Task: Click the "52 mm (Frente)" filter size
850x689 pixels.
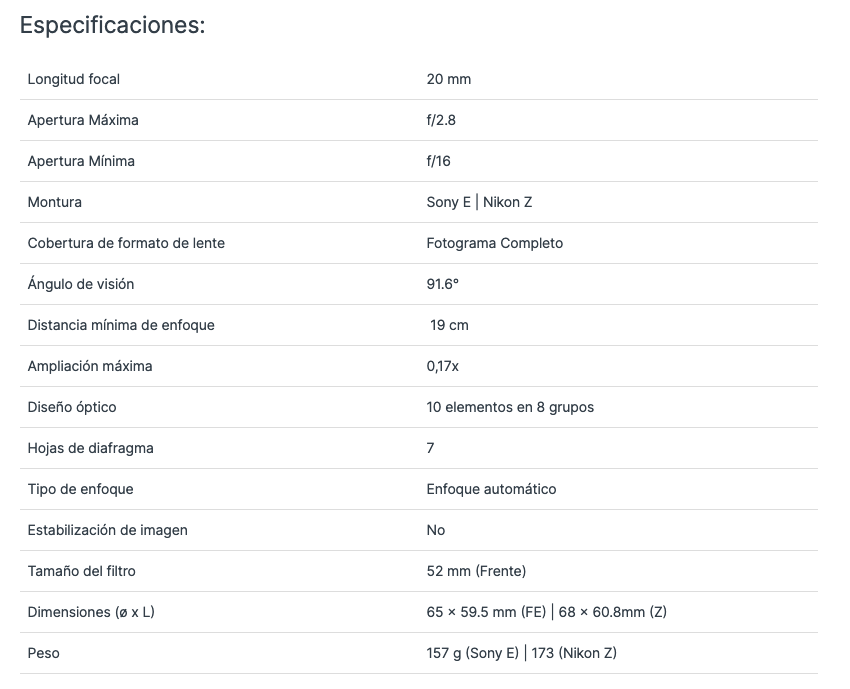Action: point(476,571)
